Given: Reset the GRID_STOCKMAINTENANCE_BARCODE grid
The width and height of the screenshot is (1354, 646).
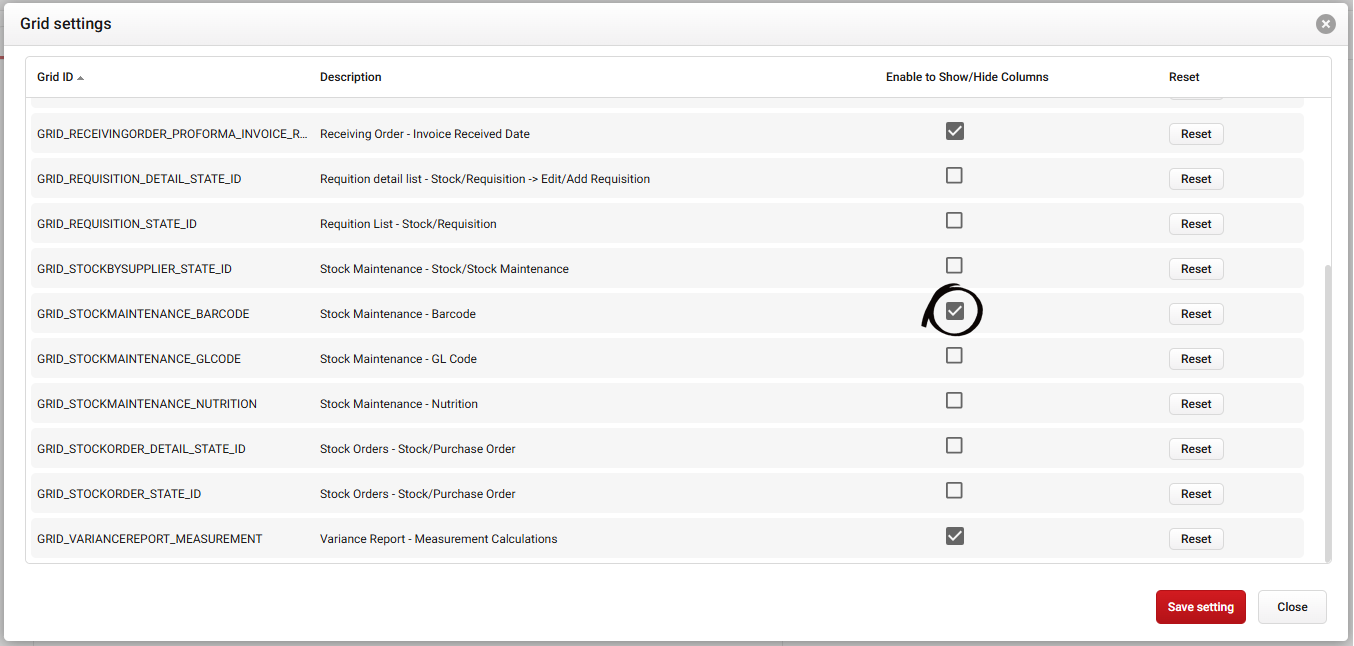Looking at the screenshot, I should pos(1195,314).
